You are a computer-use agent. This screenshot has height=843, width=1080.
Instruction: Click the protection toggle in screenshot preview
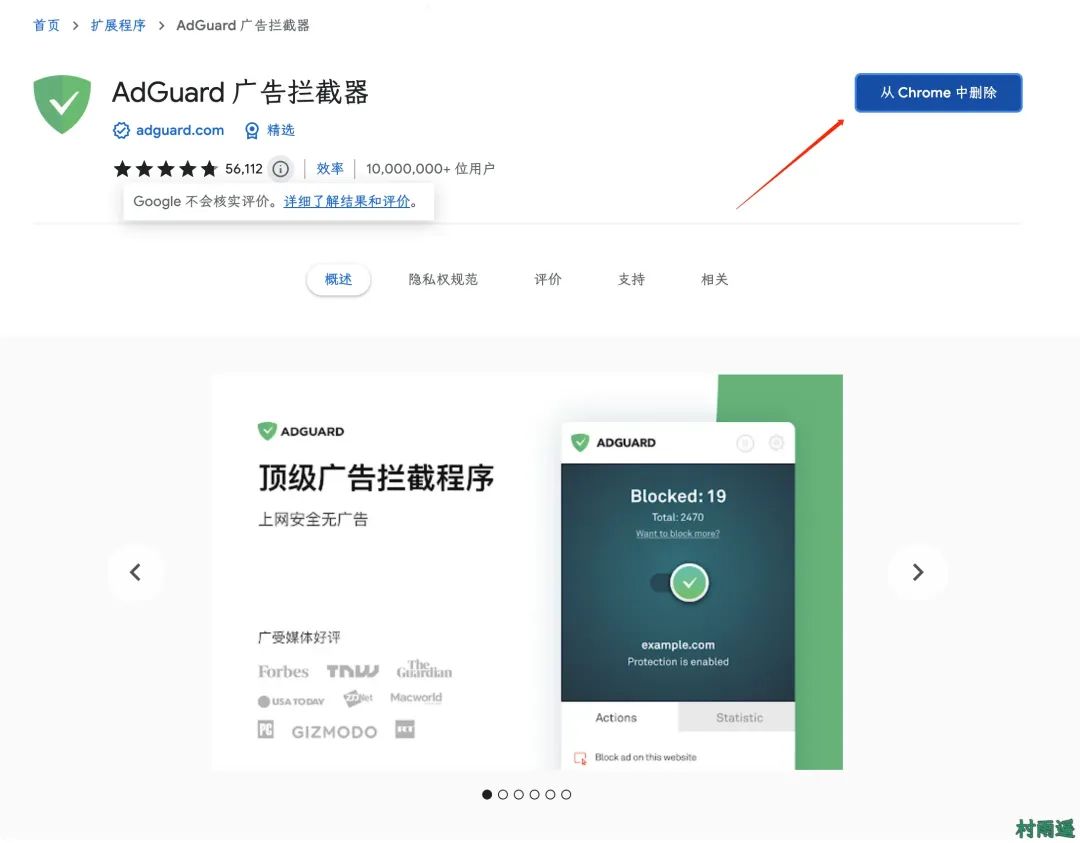(681, 583)
